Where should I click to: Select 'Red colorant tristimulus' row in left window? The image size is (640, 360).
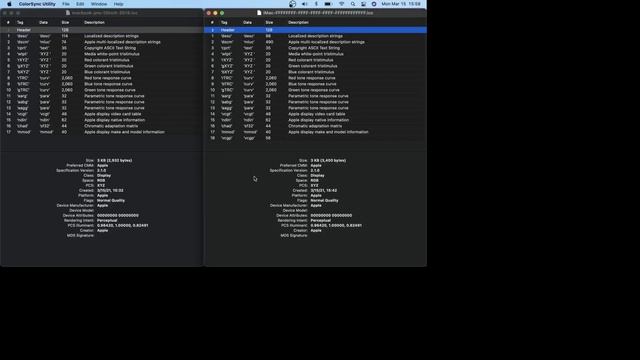[x=101, y=60]
